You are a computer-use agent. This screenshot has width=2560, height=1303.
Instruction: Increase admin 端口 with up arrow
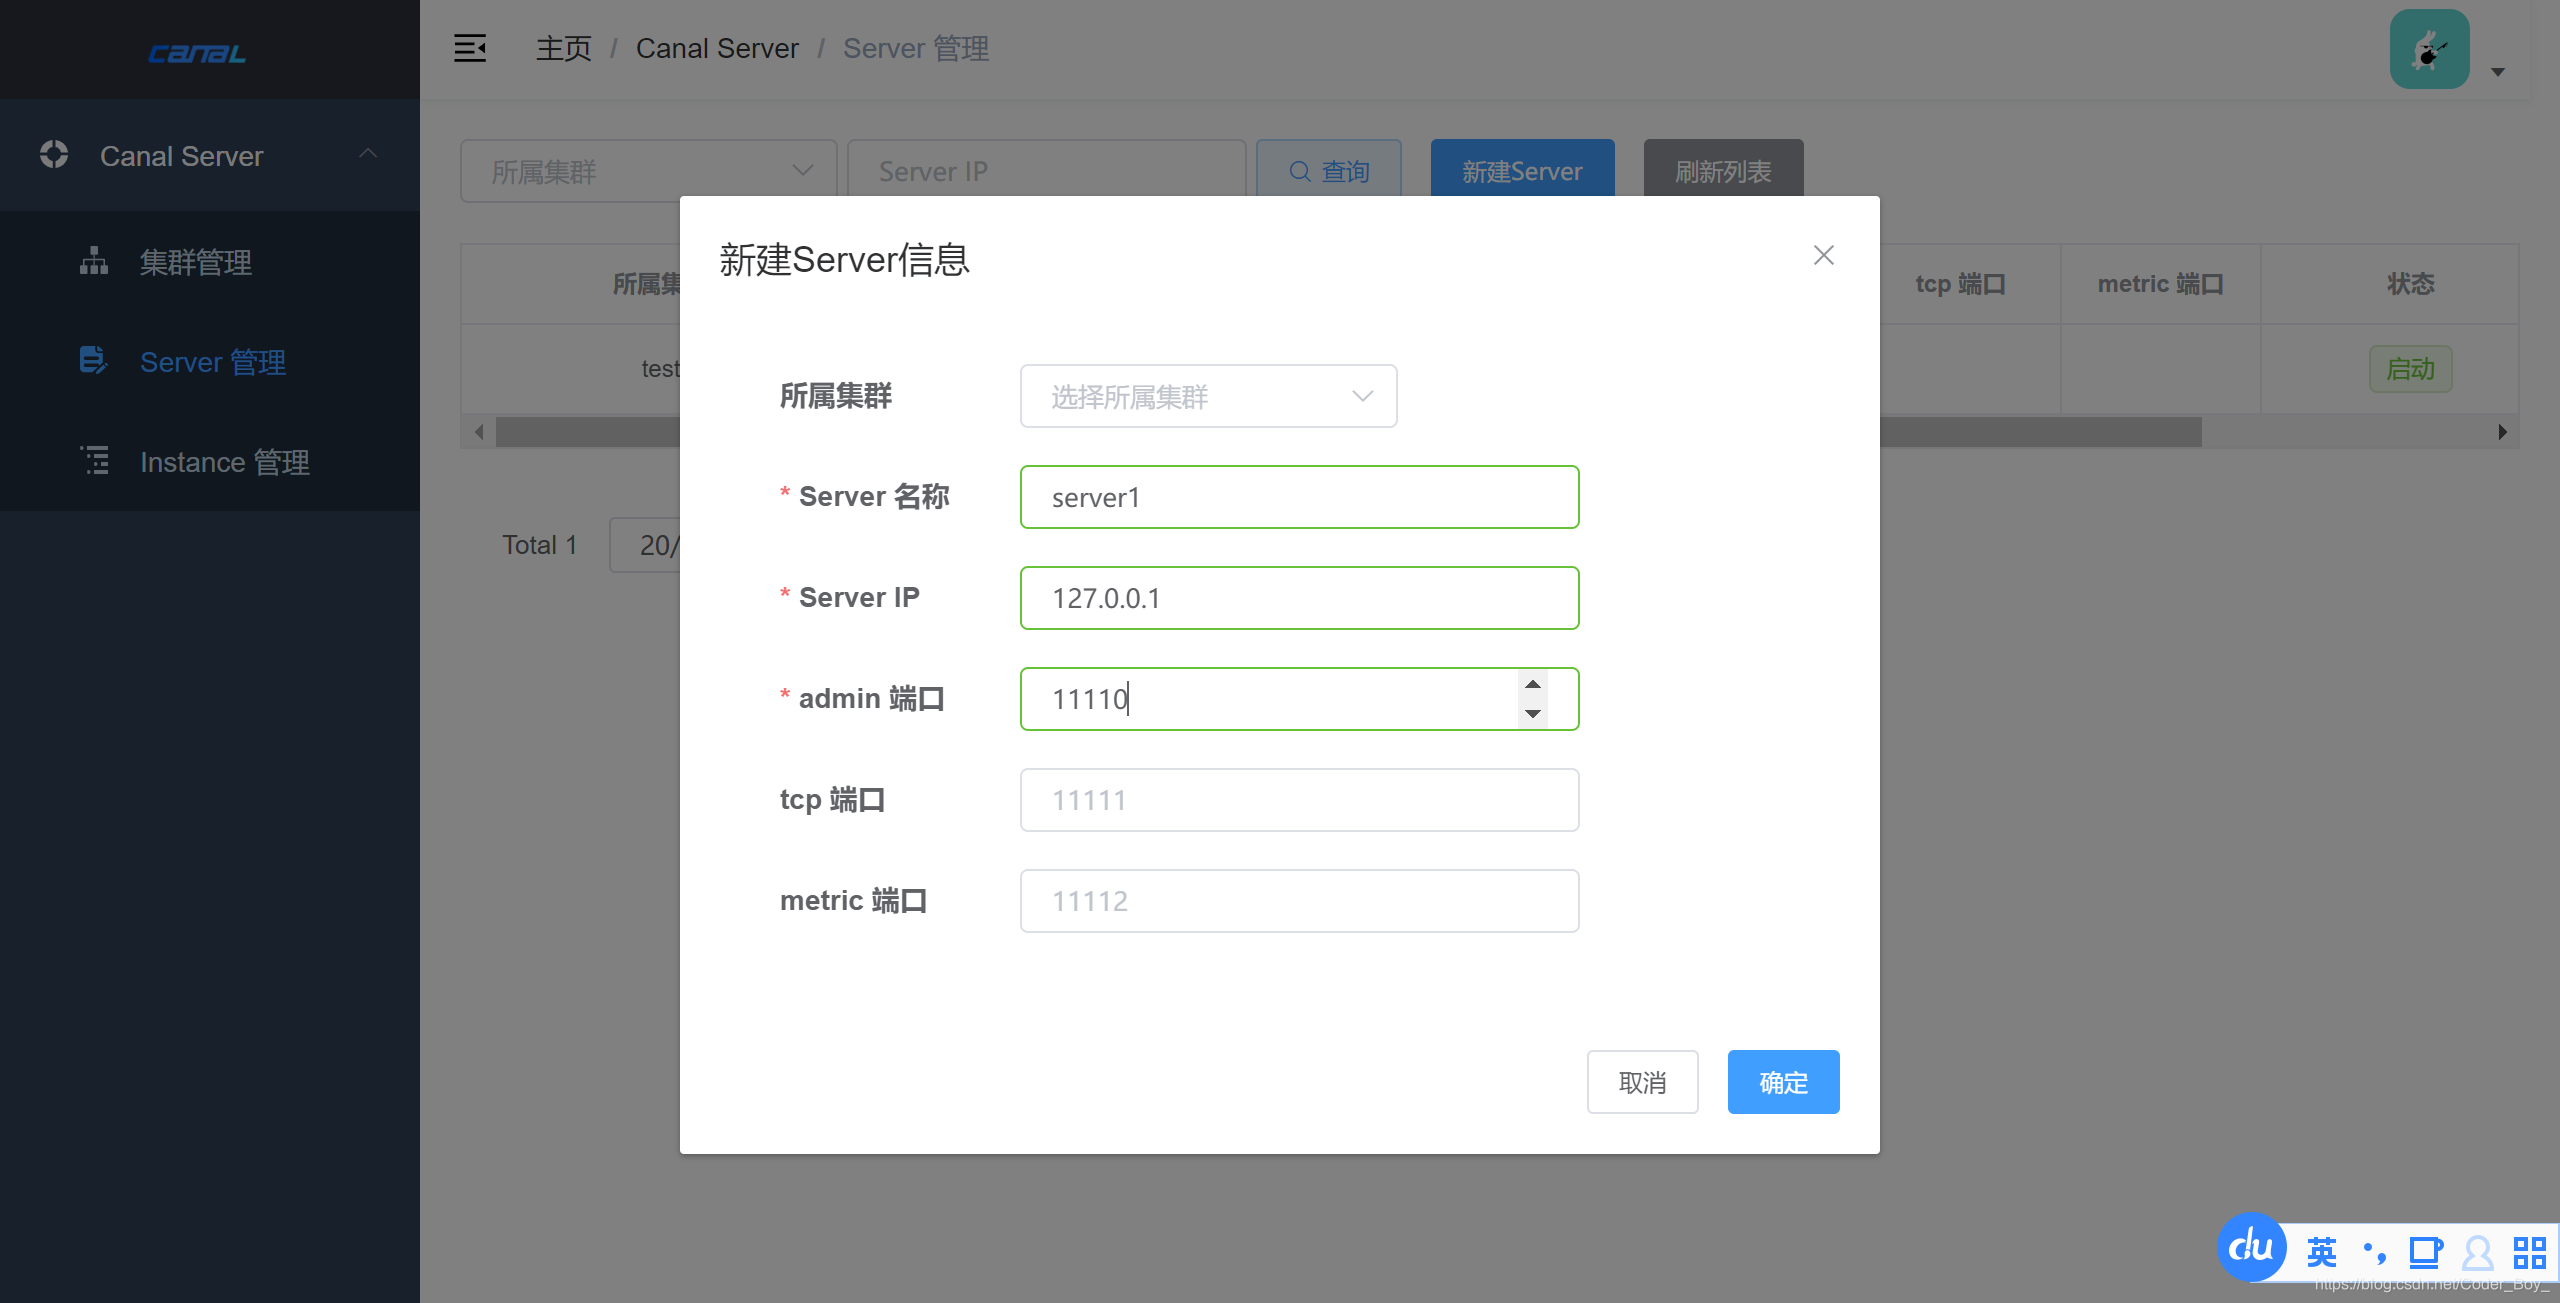[x=1532, y=684]
